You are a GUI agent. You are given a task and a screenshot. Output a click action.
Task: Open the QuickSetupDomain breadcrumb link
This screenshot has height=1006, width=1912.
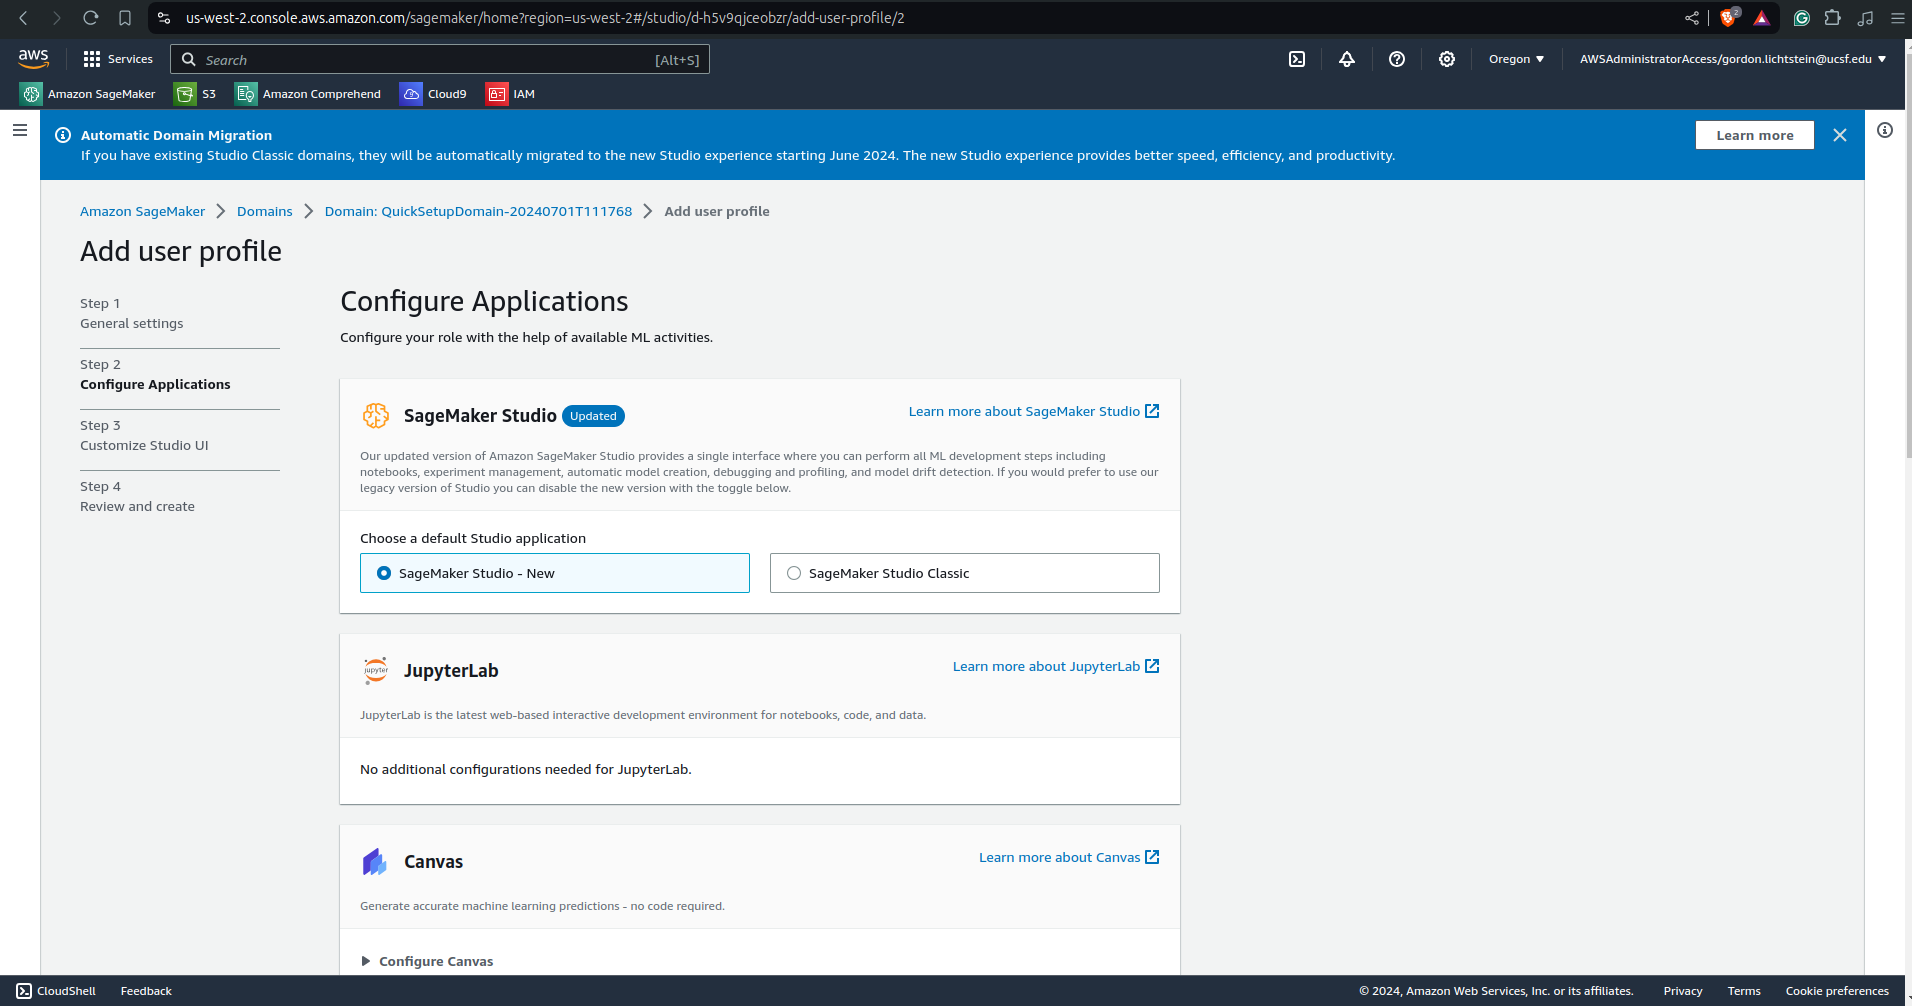click(x=478, y=211)
